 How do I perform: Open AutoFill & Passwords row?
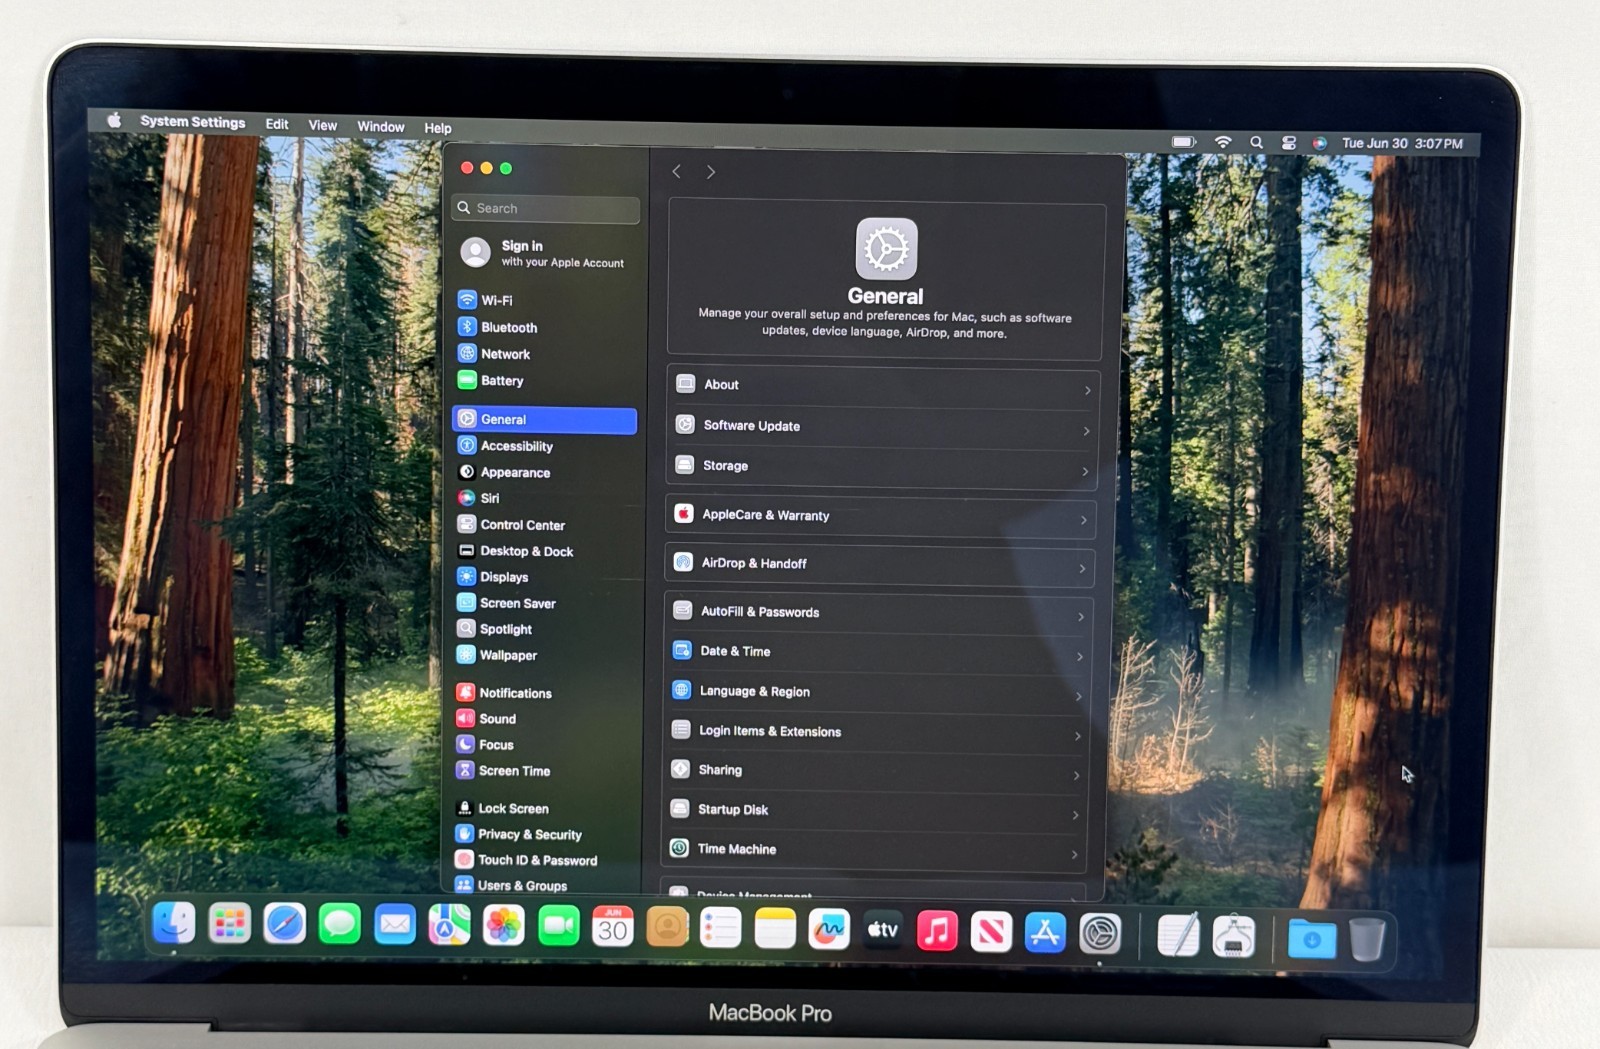pos(878,613)
